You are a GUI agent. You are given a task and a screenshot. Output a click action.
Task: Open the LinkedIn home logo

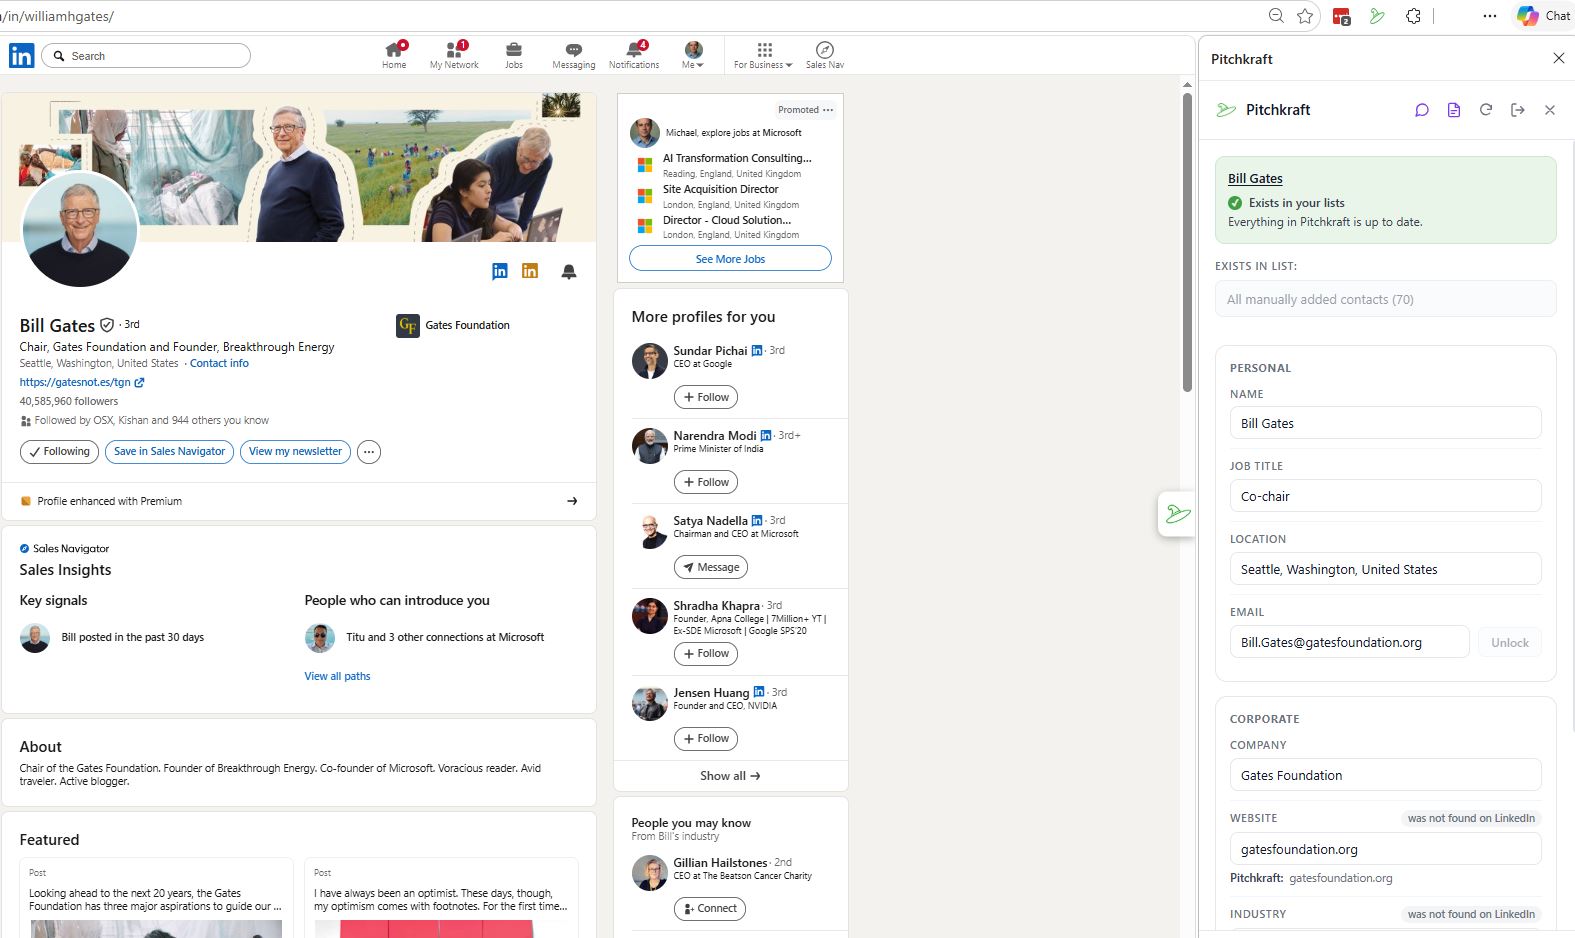click(x=21, y=56)
